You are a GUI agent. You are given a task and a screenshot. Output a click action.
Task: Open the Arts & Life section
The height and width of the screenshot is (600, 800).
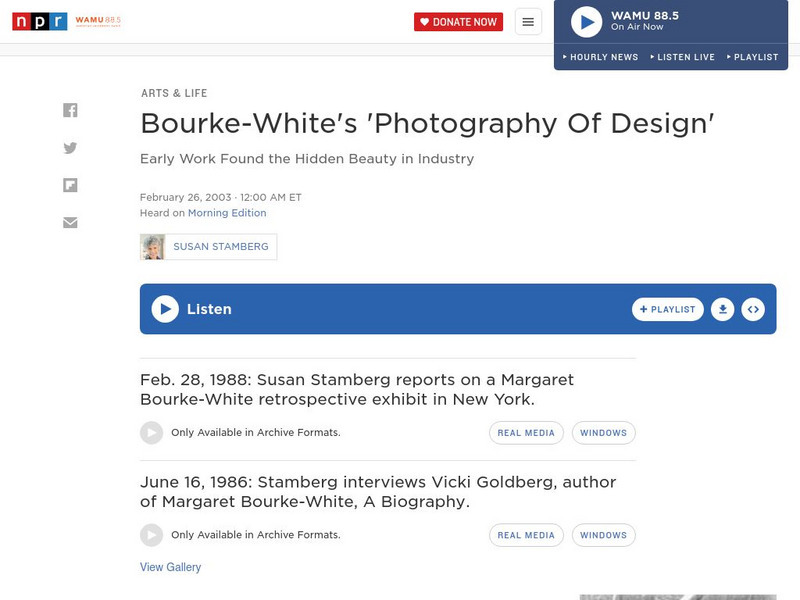[174, 93]
